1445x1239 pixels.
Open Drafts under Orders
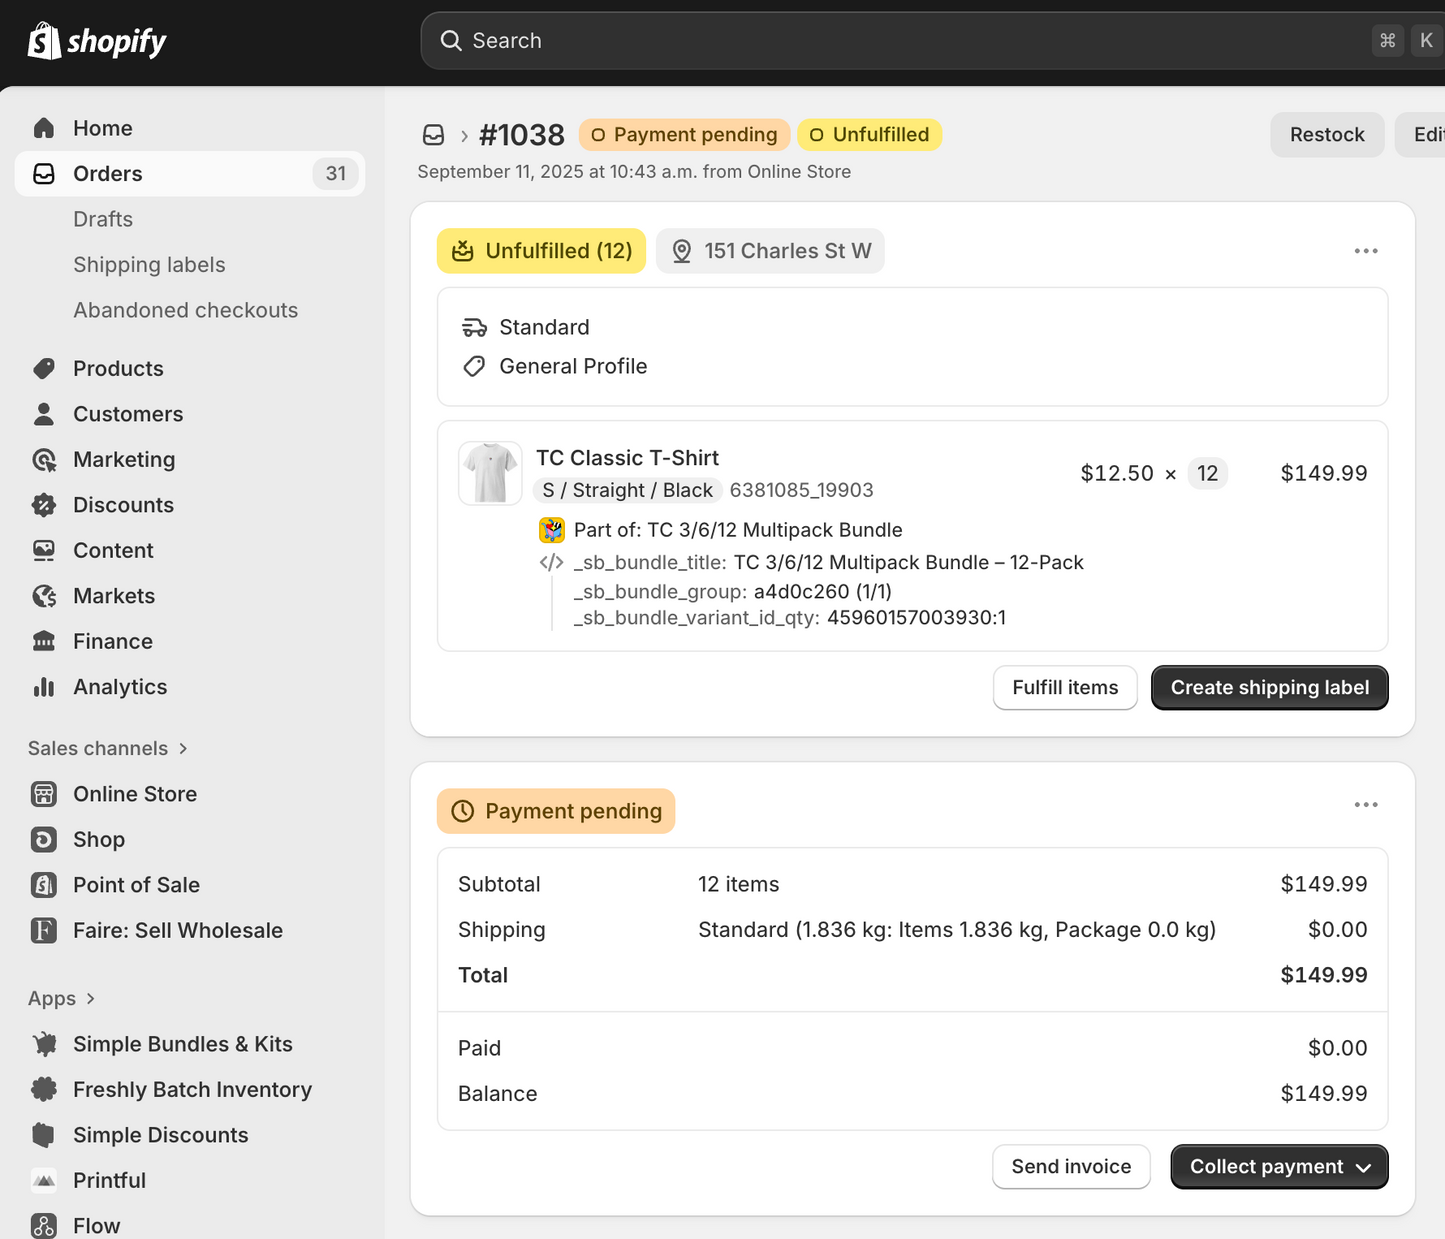click(x=103, y=219)
